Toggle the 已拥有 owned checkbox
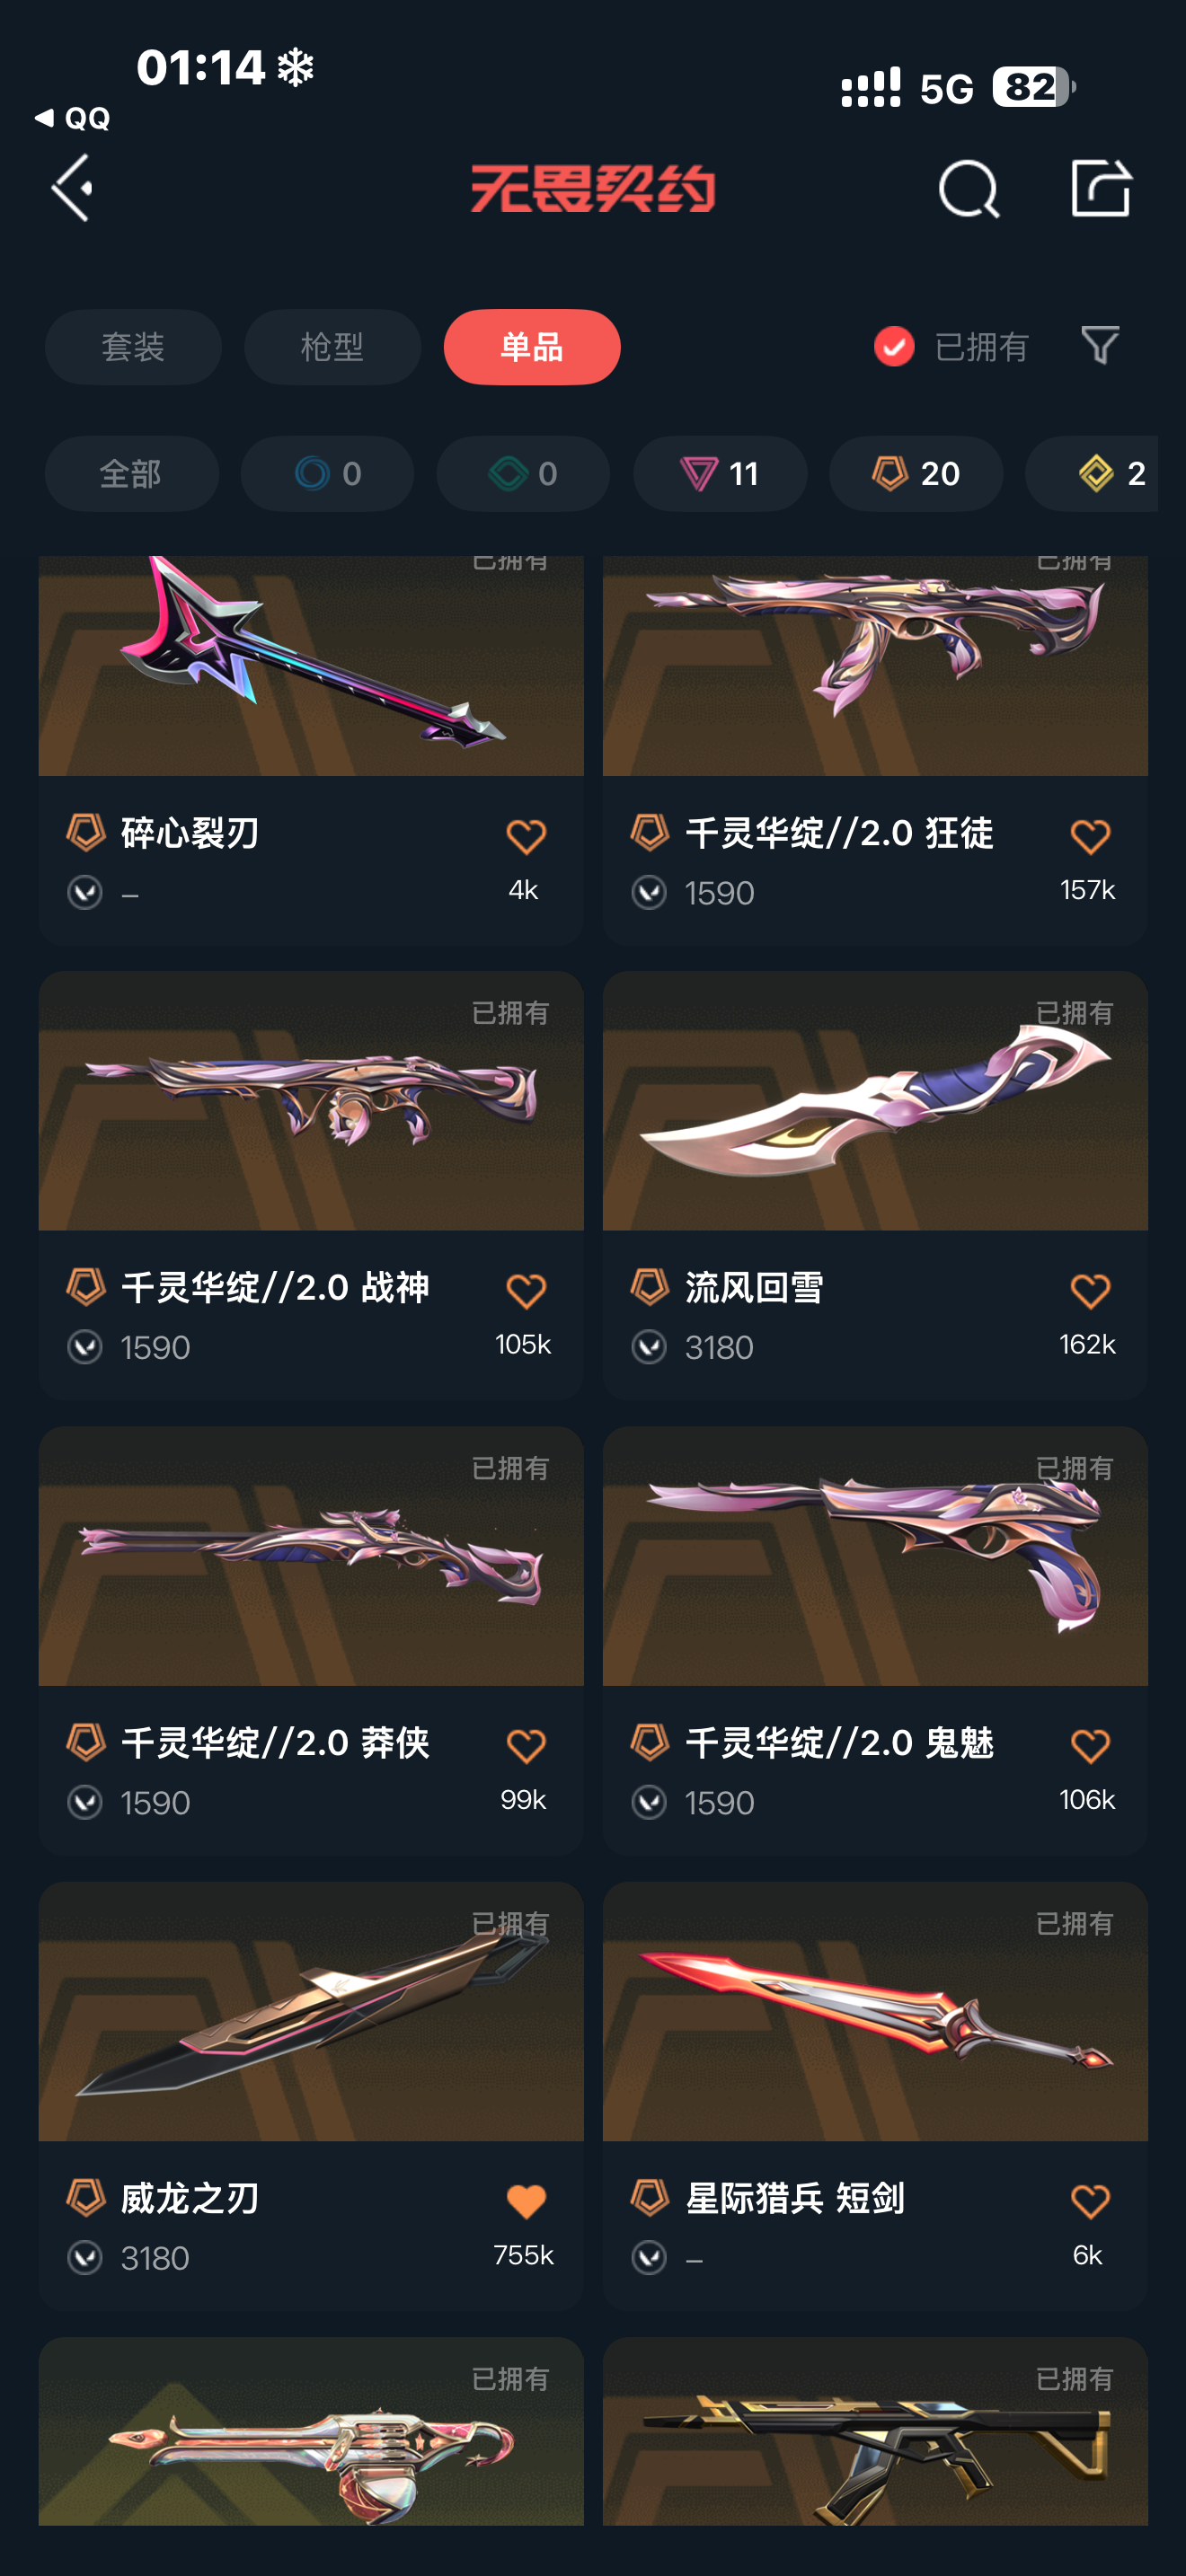The width and height of the screenshot is (1186, 2576). click(894, 347)
